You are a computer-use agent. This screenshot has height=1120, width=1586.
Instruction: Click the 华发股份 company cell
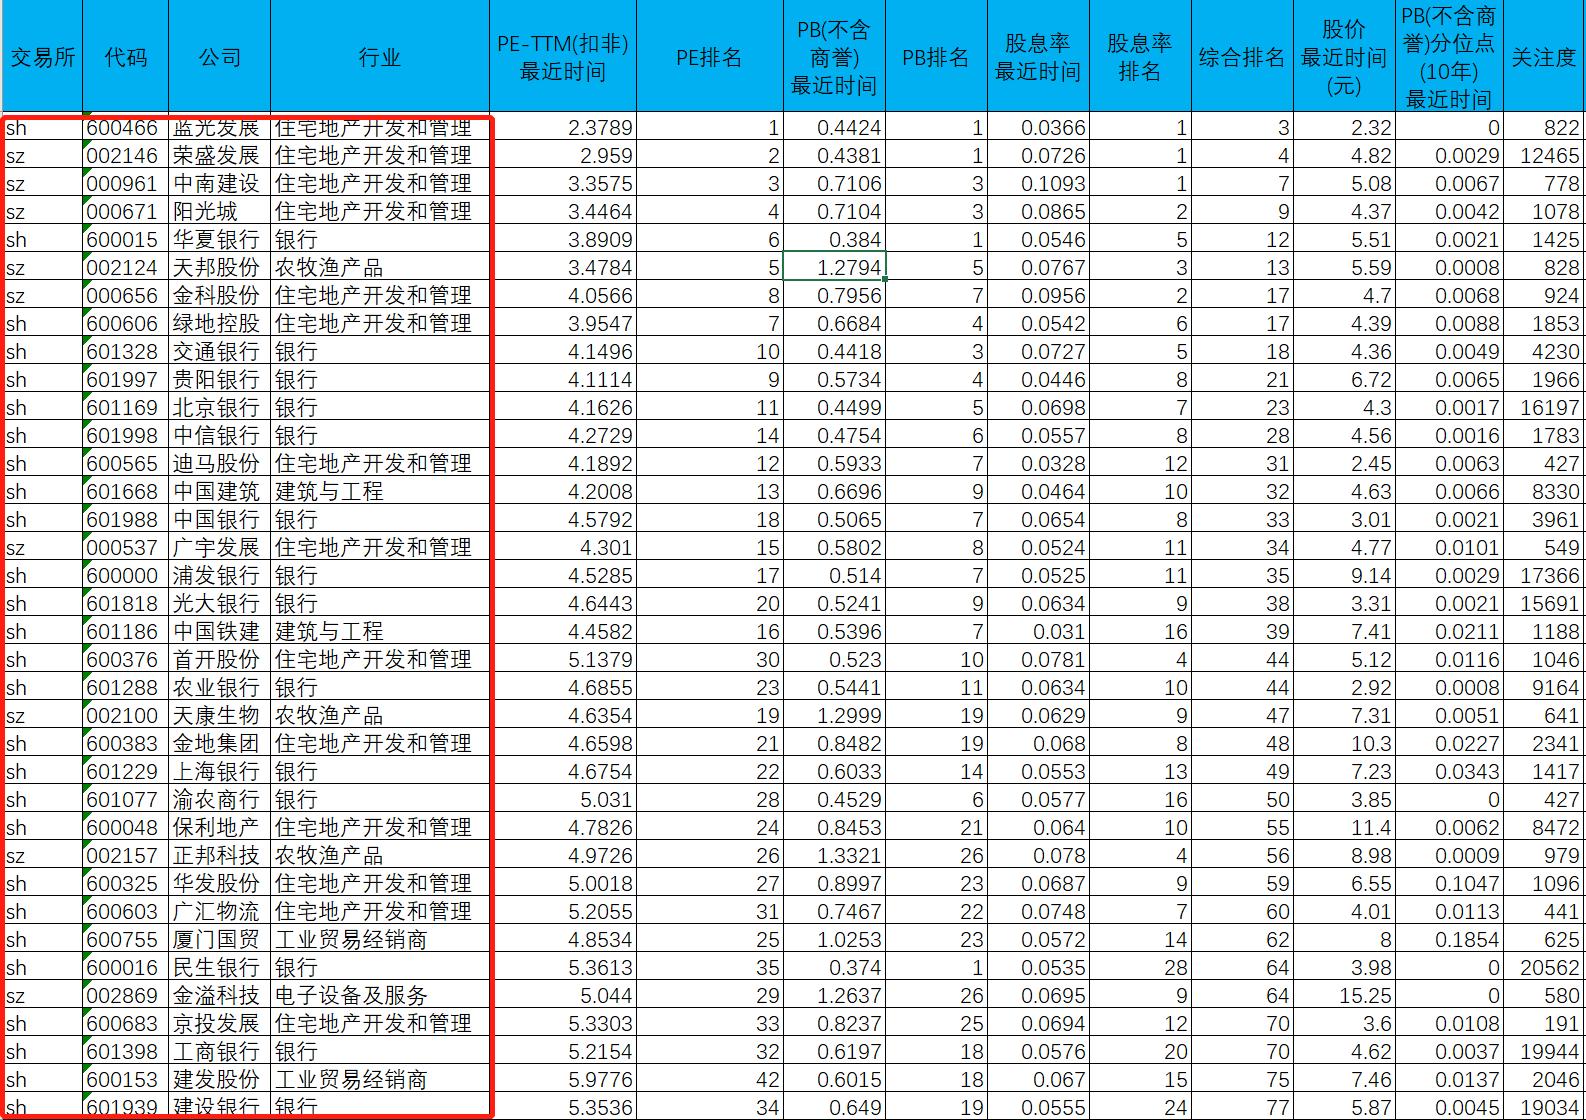220,883
